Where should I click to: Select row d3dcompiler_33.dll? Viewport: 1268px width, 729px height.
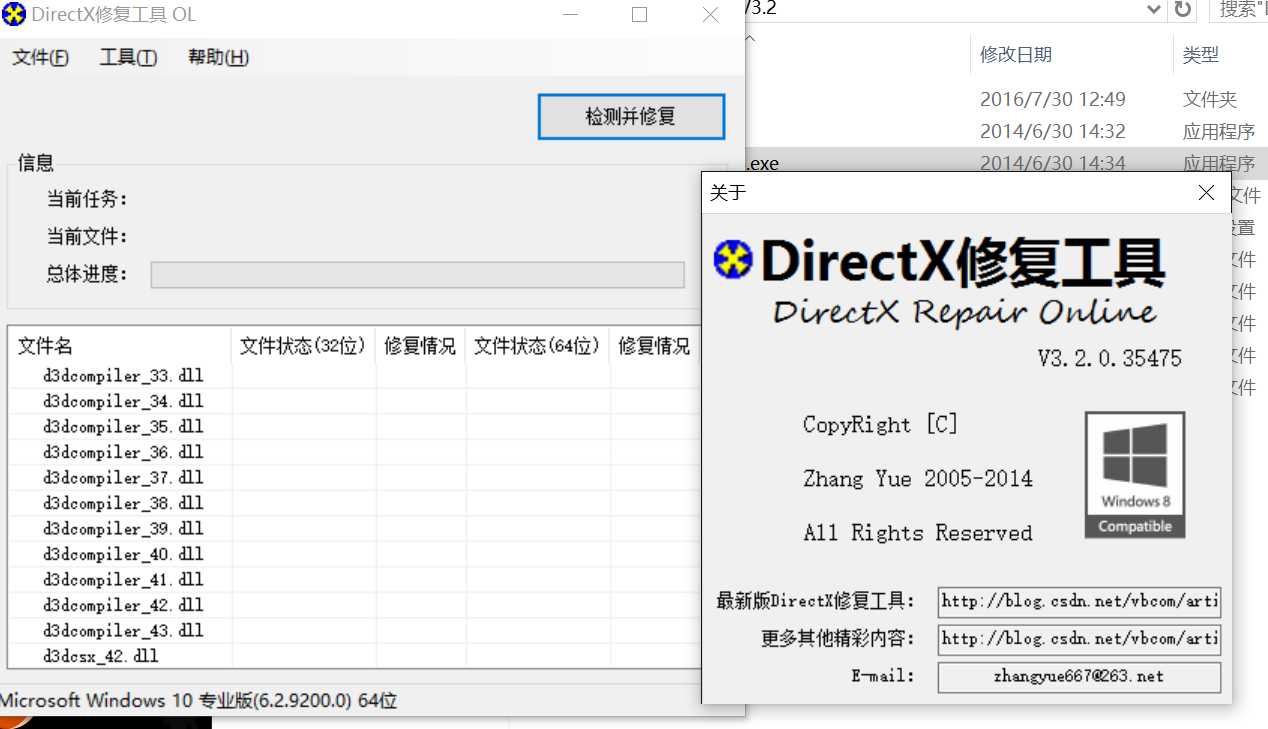click(x=355, y=376)
